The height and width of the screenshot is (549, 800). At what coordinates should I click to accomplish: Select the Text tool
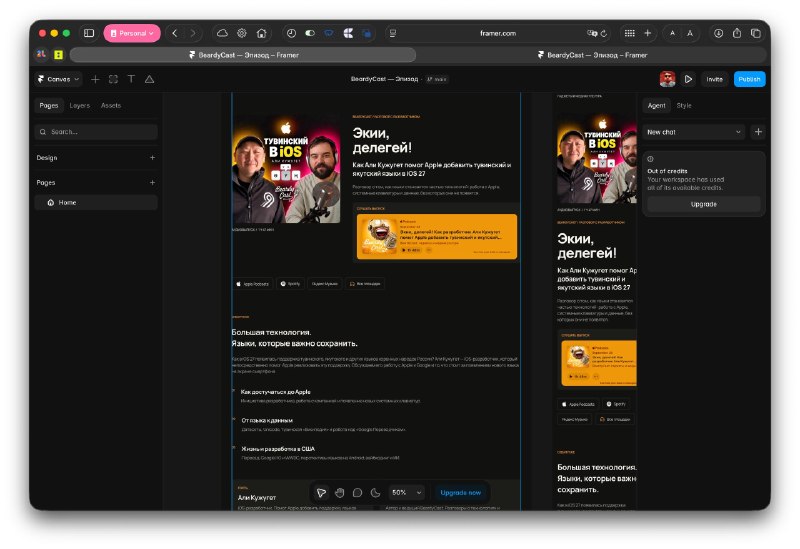pyautogui.click(x=131, y=79)
